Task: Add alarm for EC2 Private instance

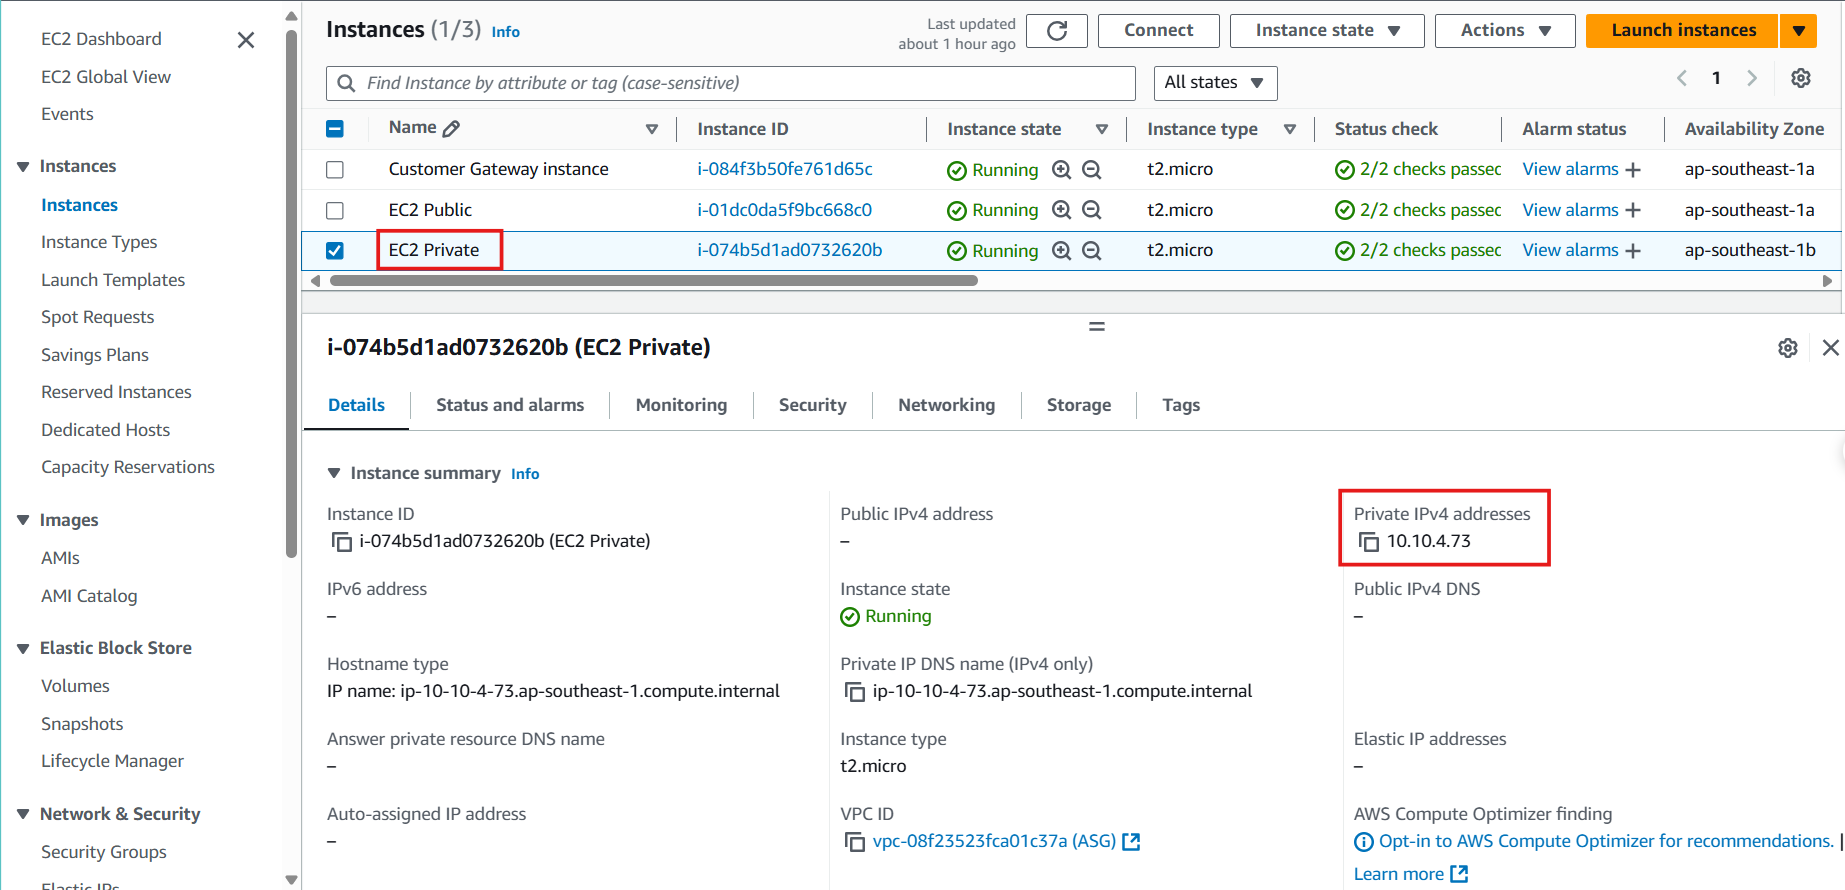Action: pyautogui.click(x=1633, y=251)
